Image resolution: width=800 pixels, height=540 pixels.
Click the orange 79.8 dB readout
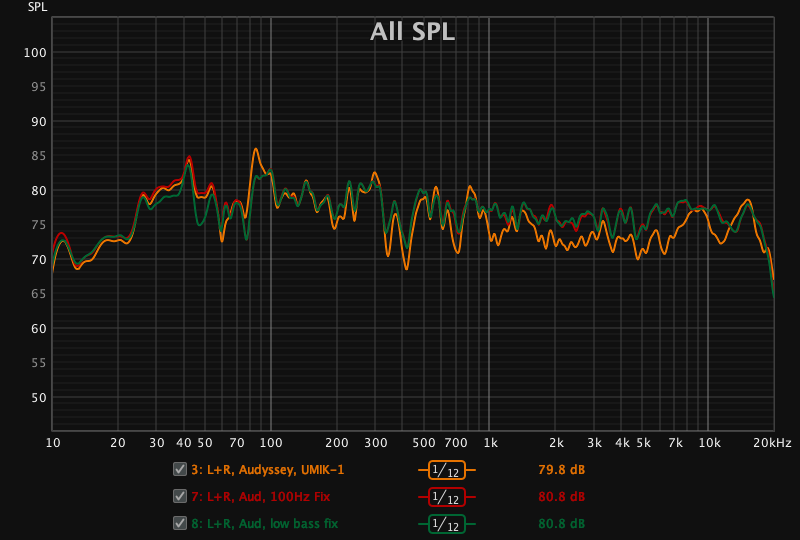(561, 469)
